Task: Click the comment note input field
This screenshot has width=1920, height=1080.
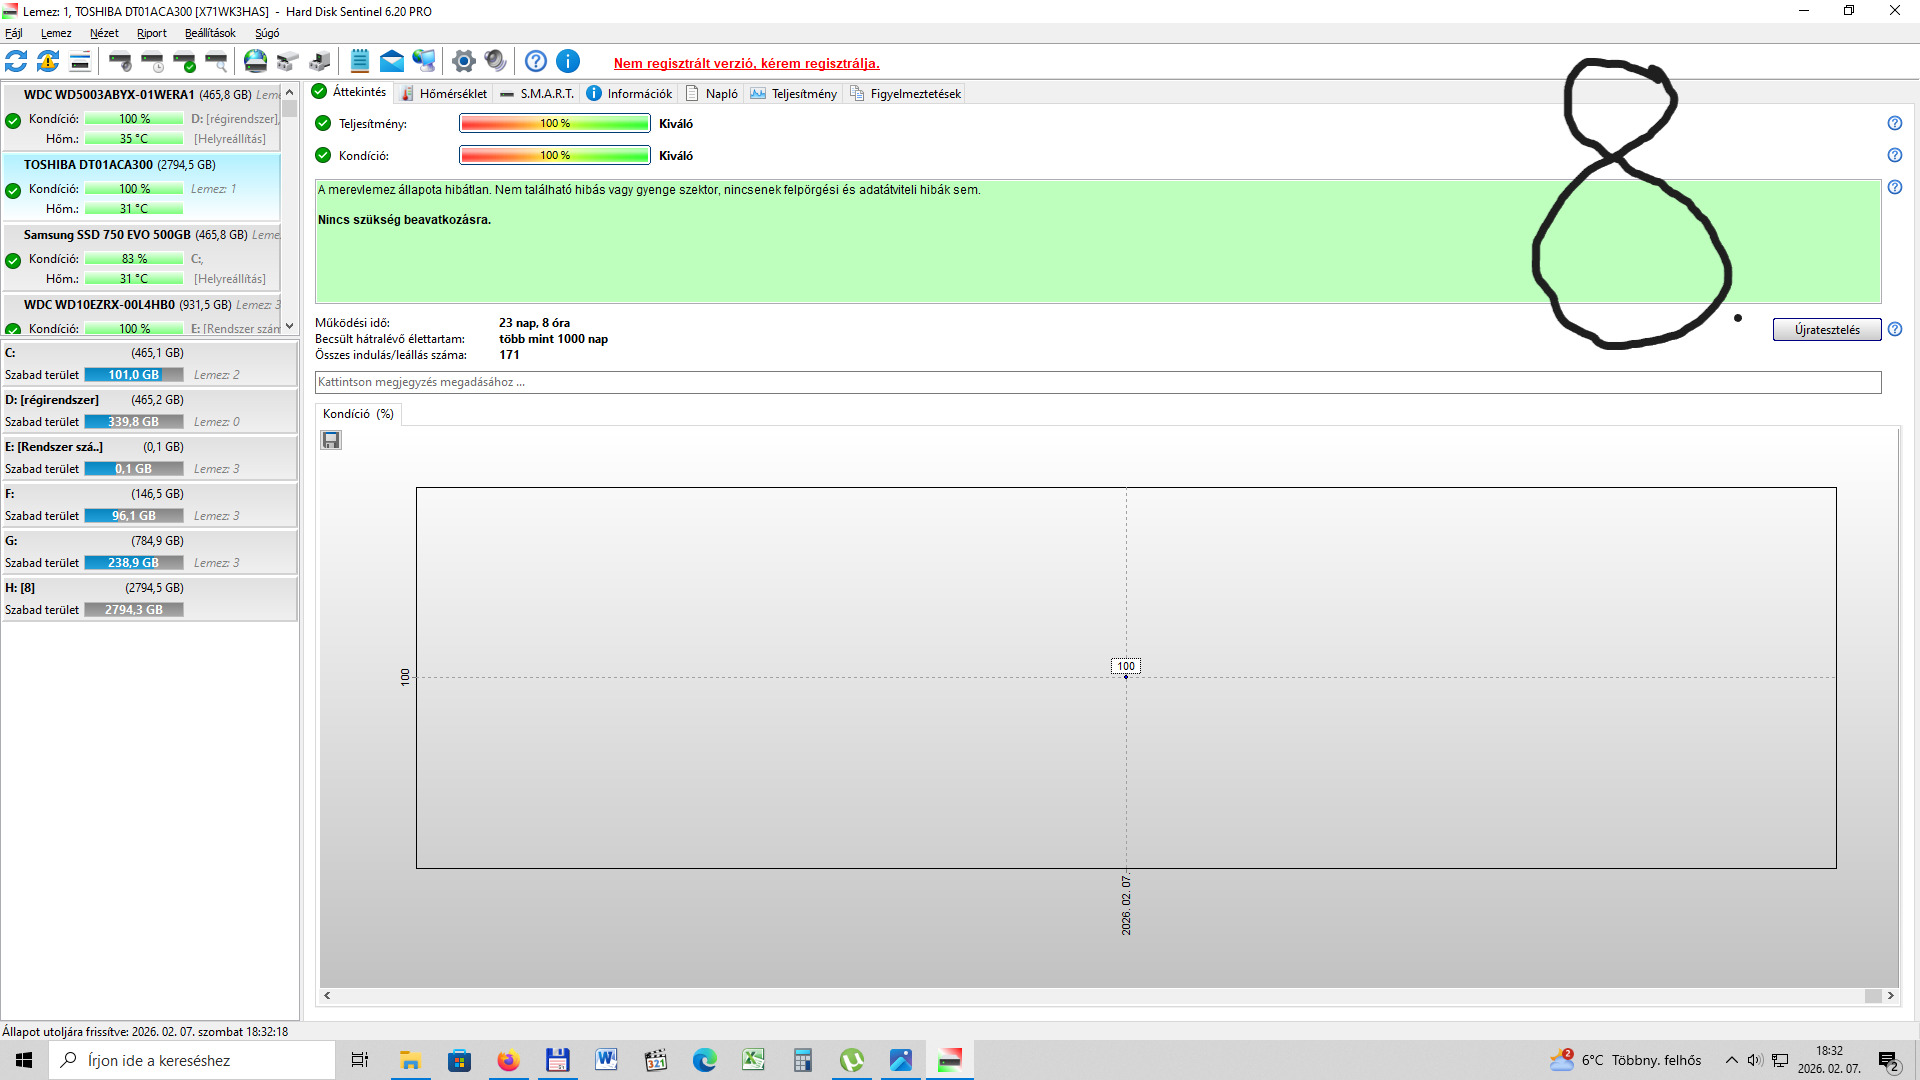Action: click(x=1097, y=382)
